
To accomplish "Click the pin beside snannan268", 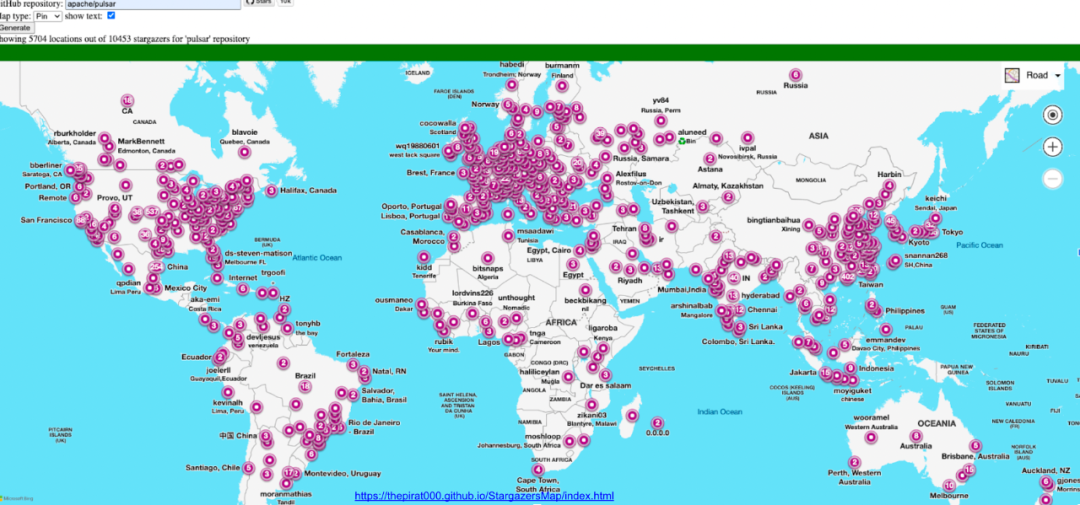I will pyautogui.click(x=894, y=261).
